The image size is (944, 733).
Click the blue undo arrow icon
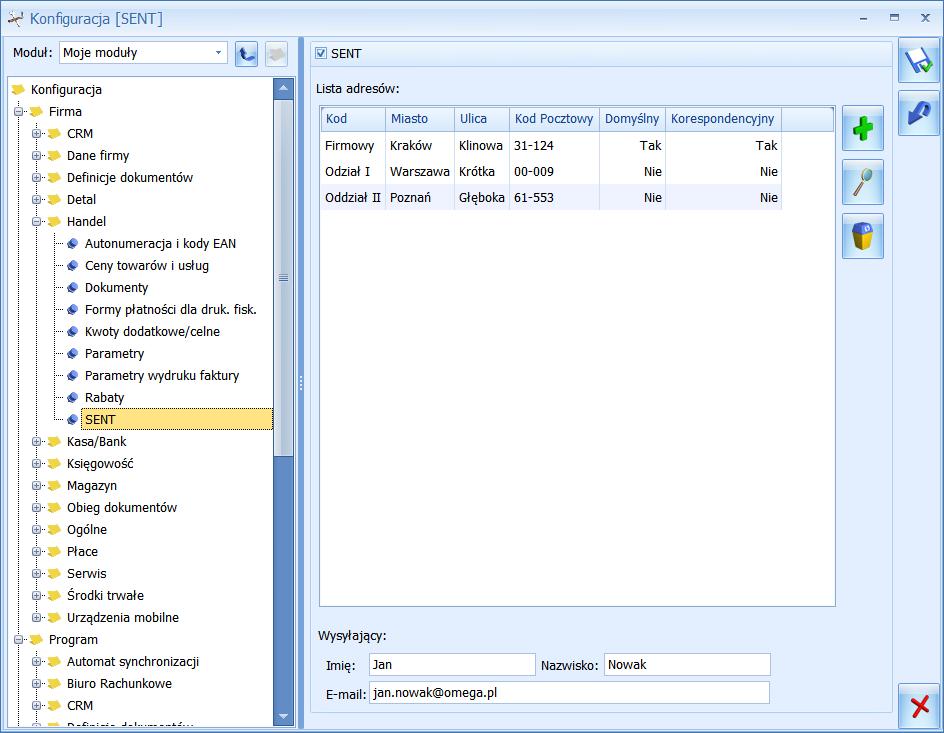click(x=919, y=113)
